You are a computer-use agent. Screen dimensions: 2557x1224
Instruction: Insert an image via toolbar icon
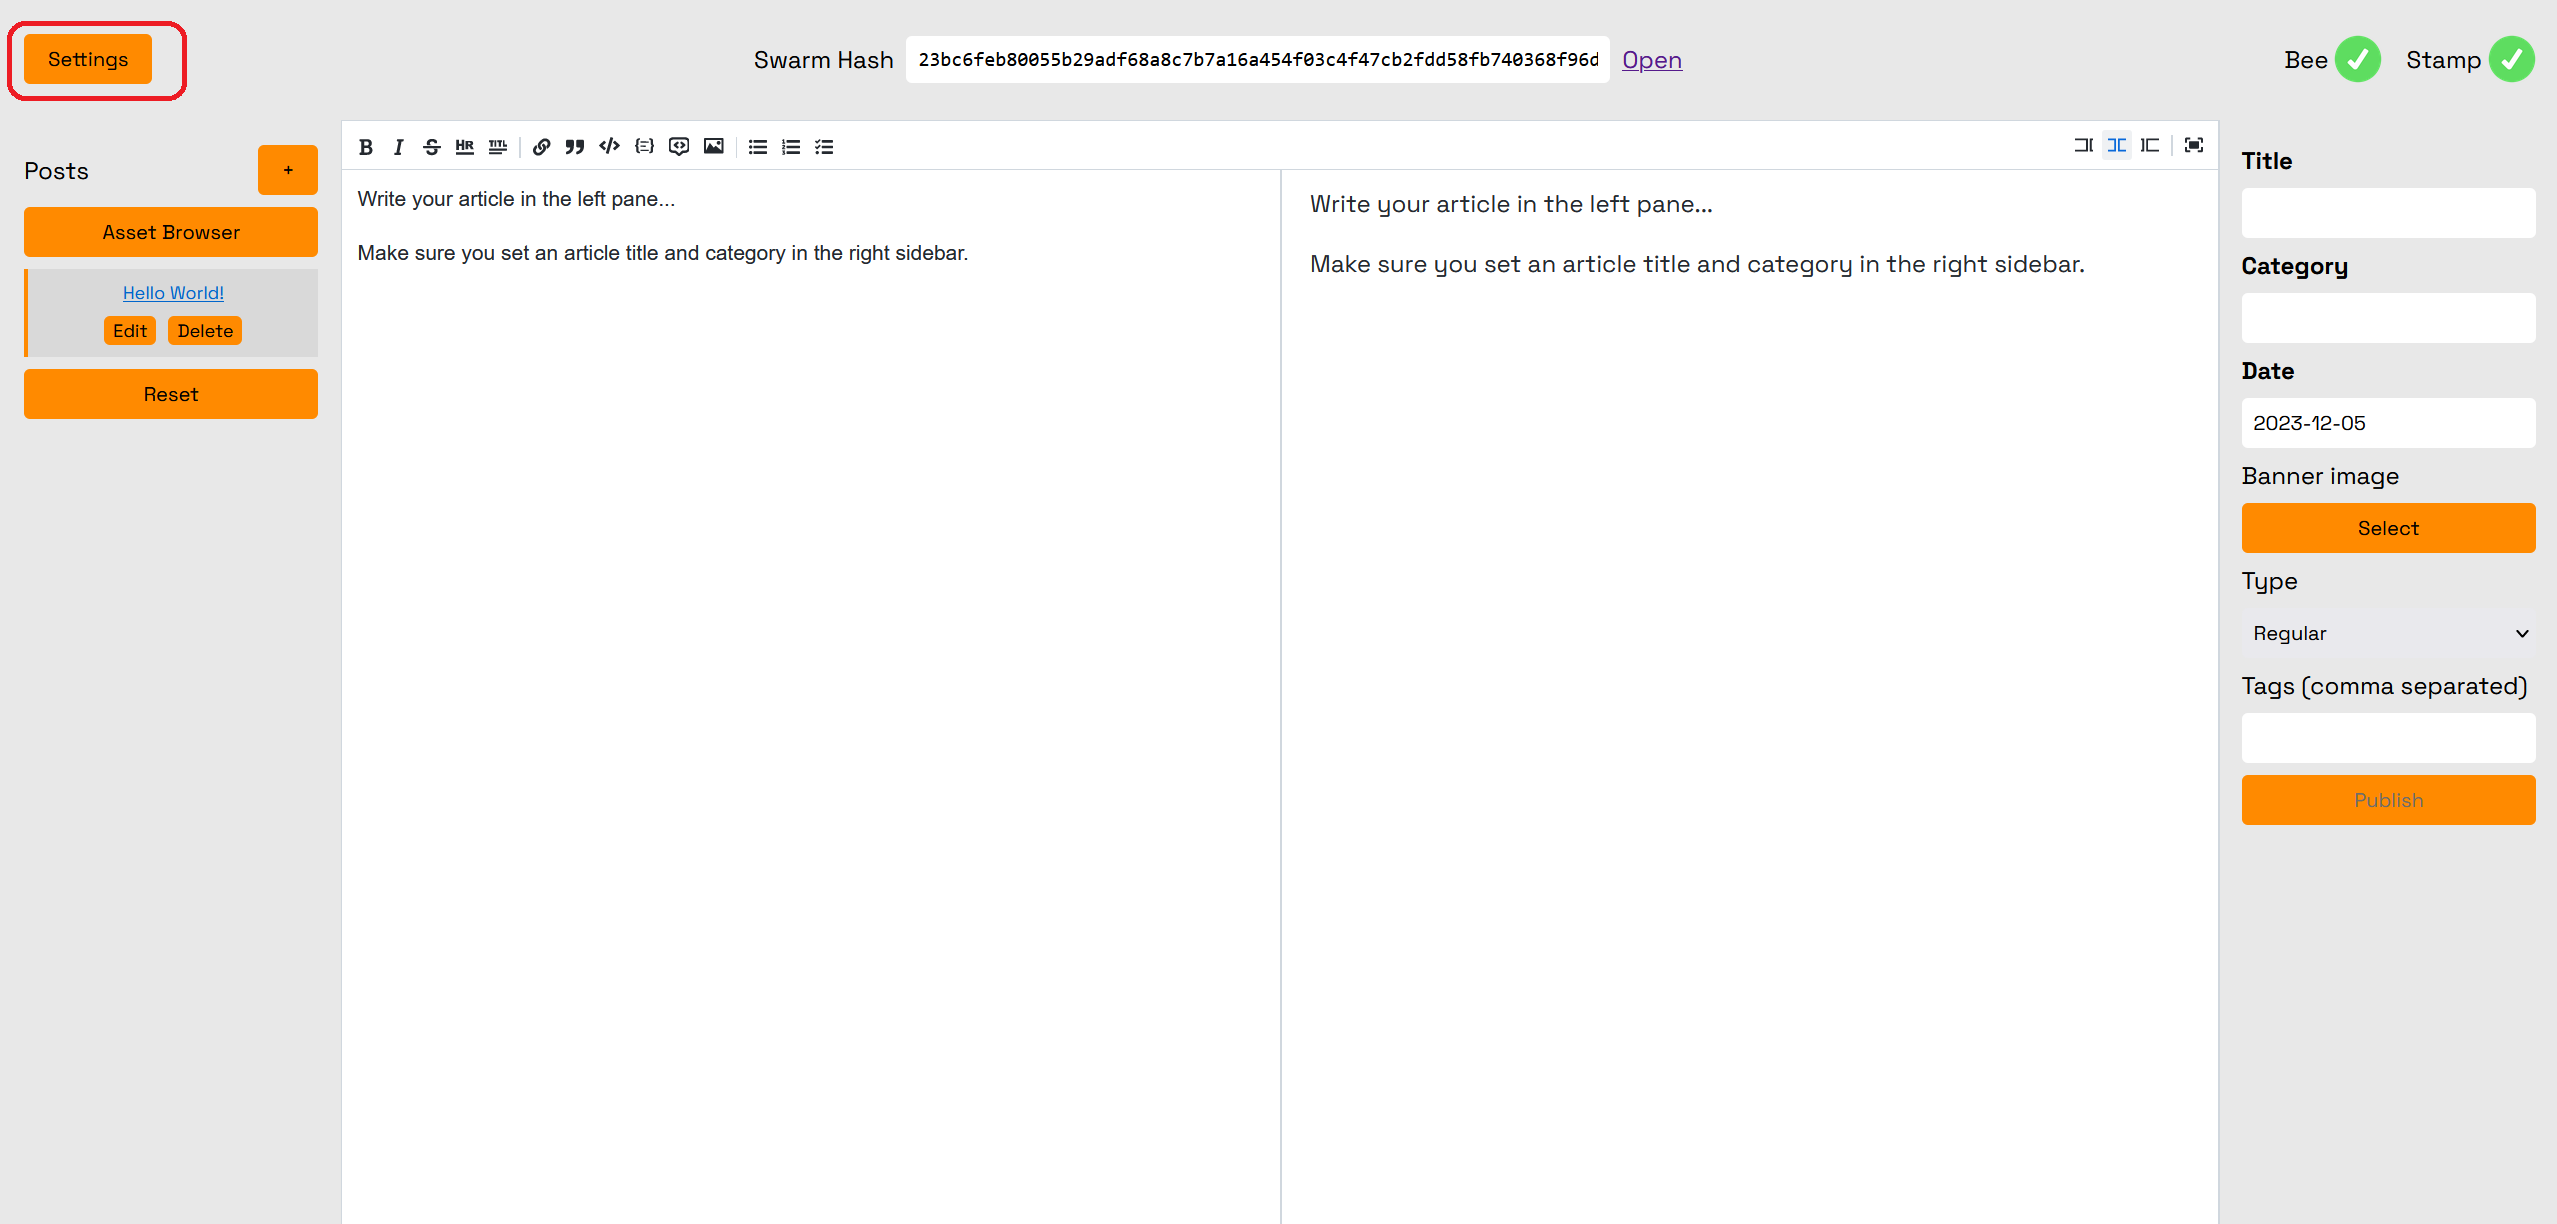713,147
